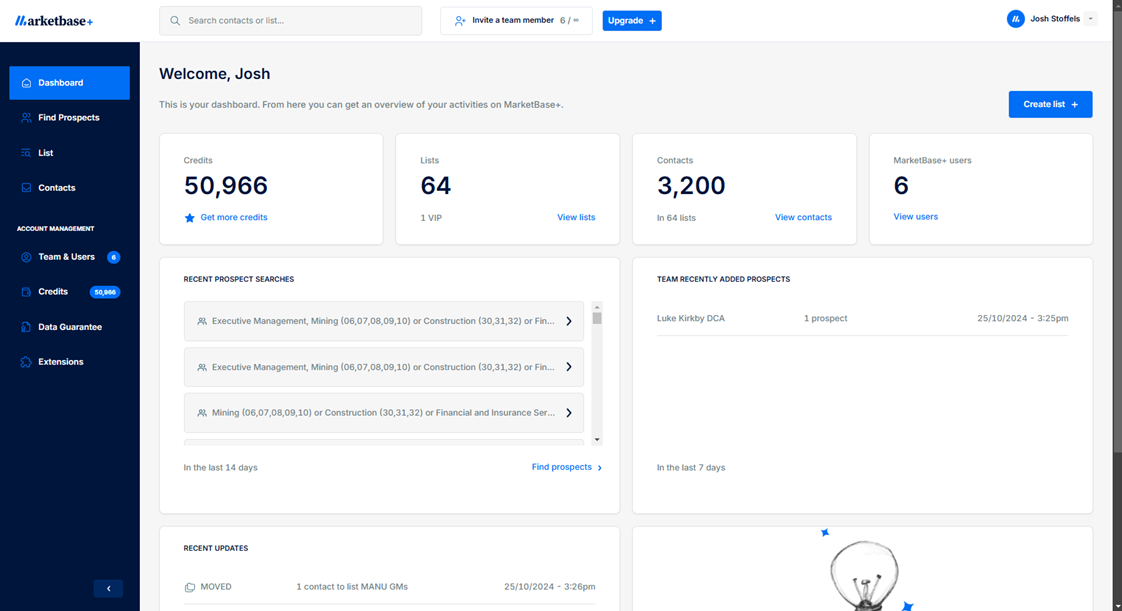
Task: Click the '1 prospect' text
Action: pos(825,318)
